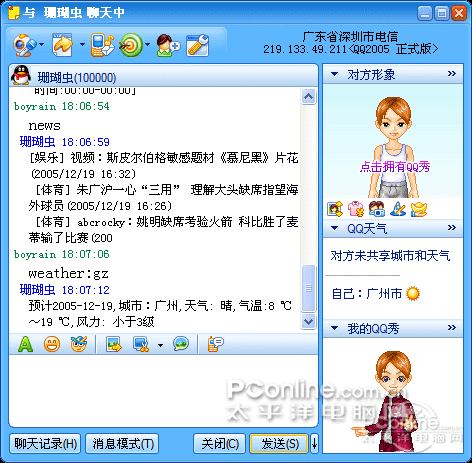
Task: Open the font settings green A icon
Action: (x=25, y=344)
